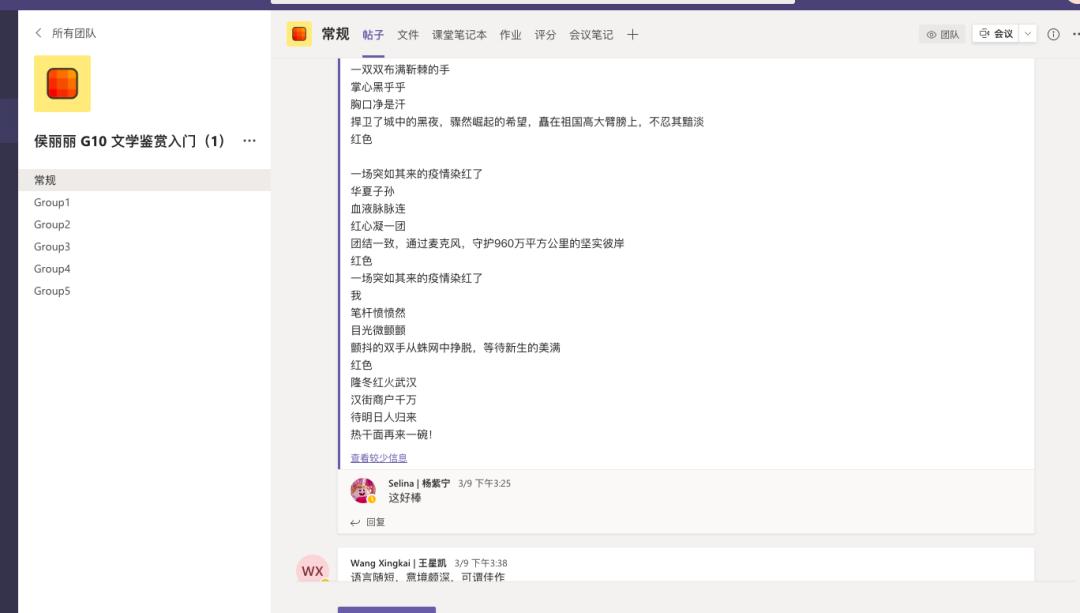The height and width of the screenshot is (613, 1080).
Task: Expand the more options menu top right
Action: [1075, 33]
